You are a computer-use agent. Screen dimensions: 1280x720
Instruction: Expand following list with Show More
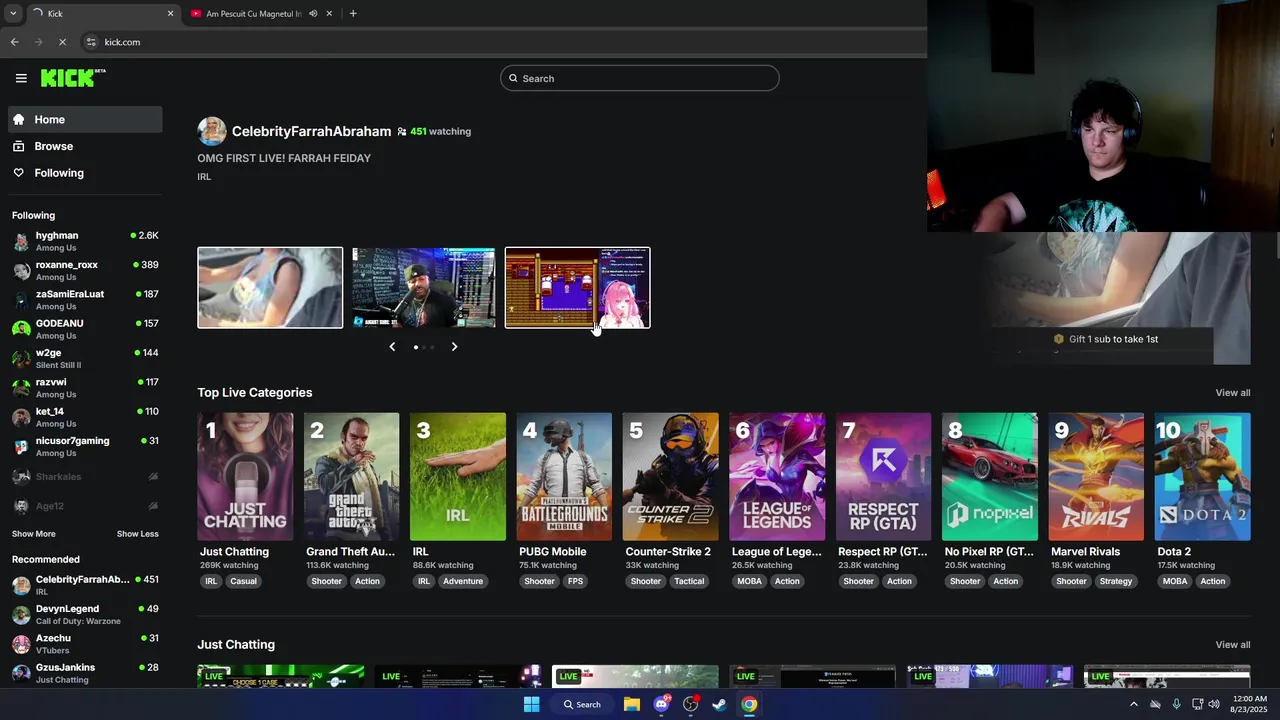[x=34, y=534]
